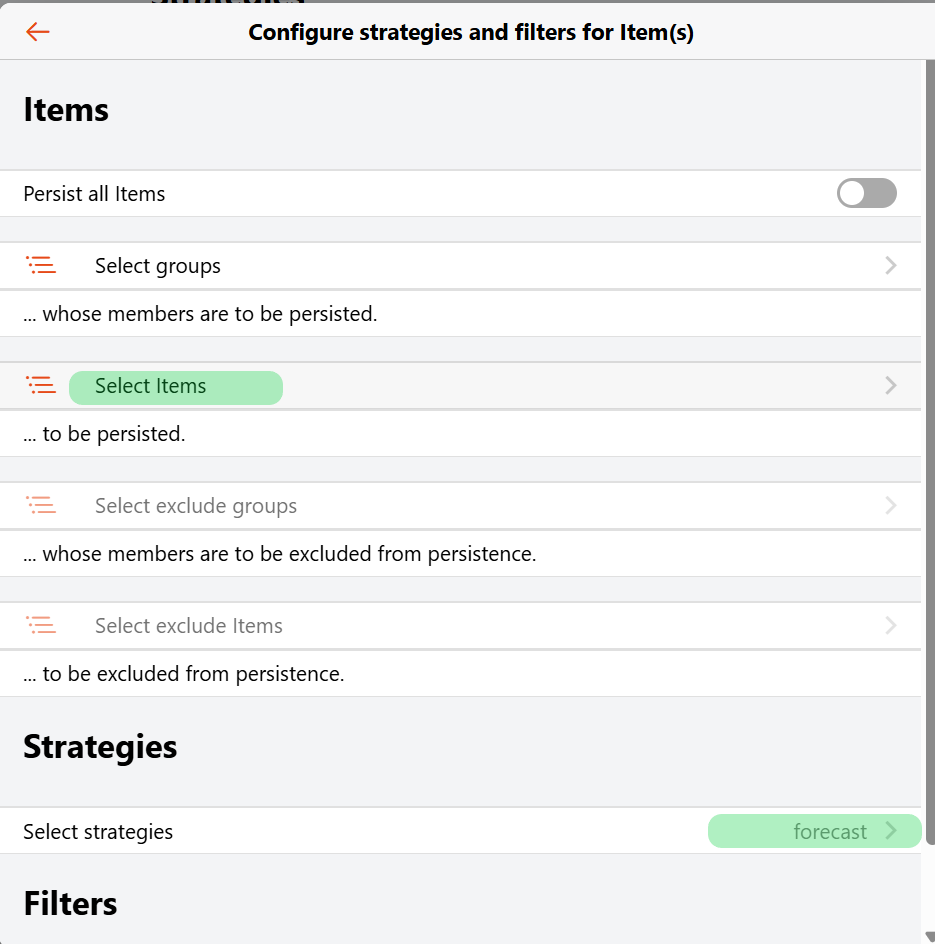Click list icon beside Select groups
The width and height of the screenshot is (935, 944).
(41, 266)
